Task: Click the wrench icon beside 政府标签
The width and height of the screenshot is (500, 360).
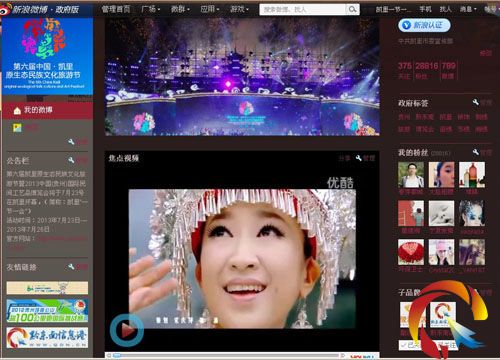Action: click(476, 102)
